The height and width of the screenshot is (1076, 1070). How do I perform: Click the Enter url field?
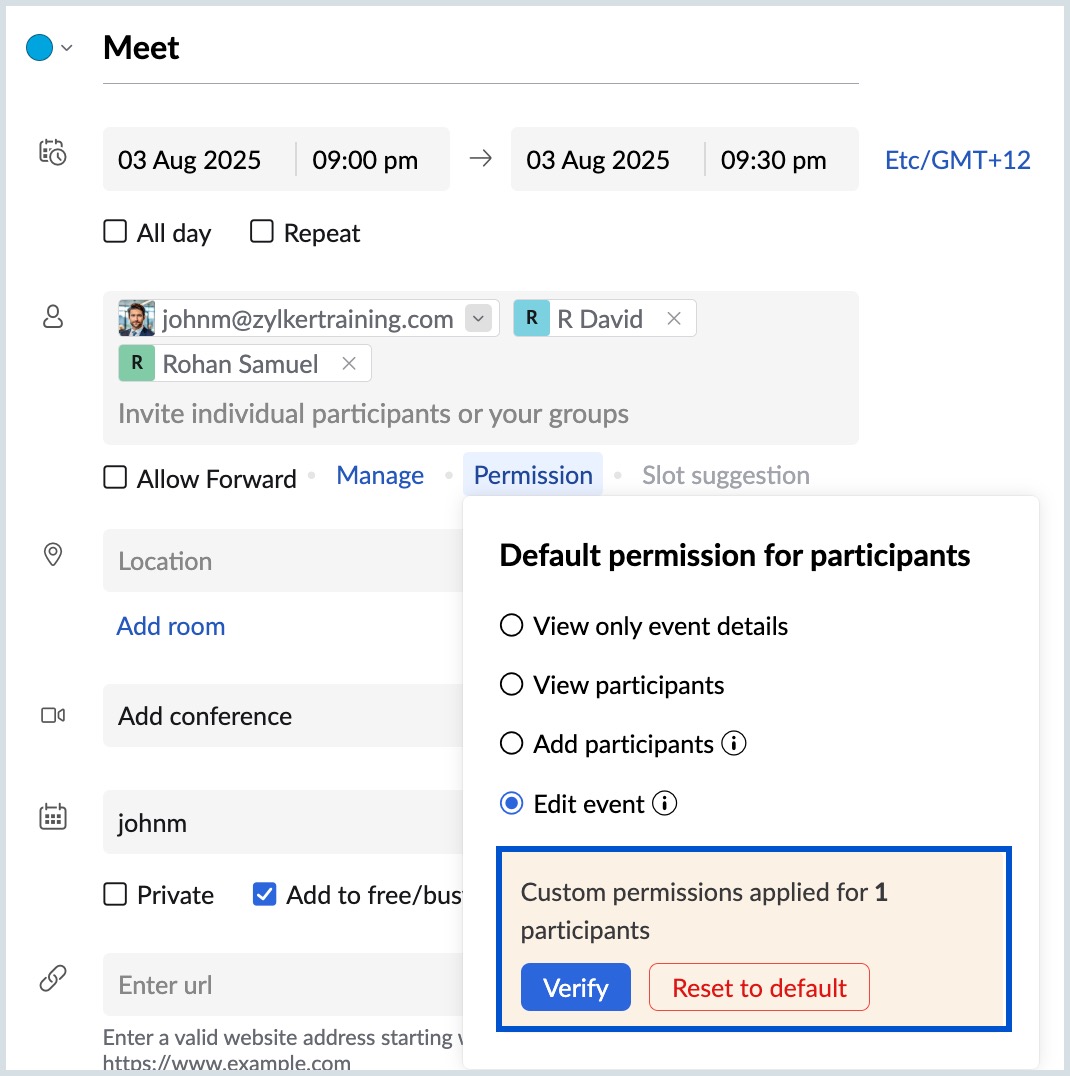click(283, 984)
